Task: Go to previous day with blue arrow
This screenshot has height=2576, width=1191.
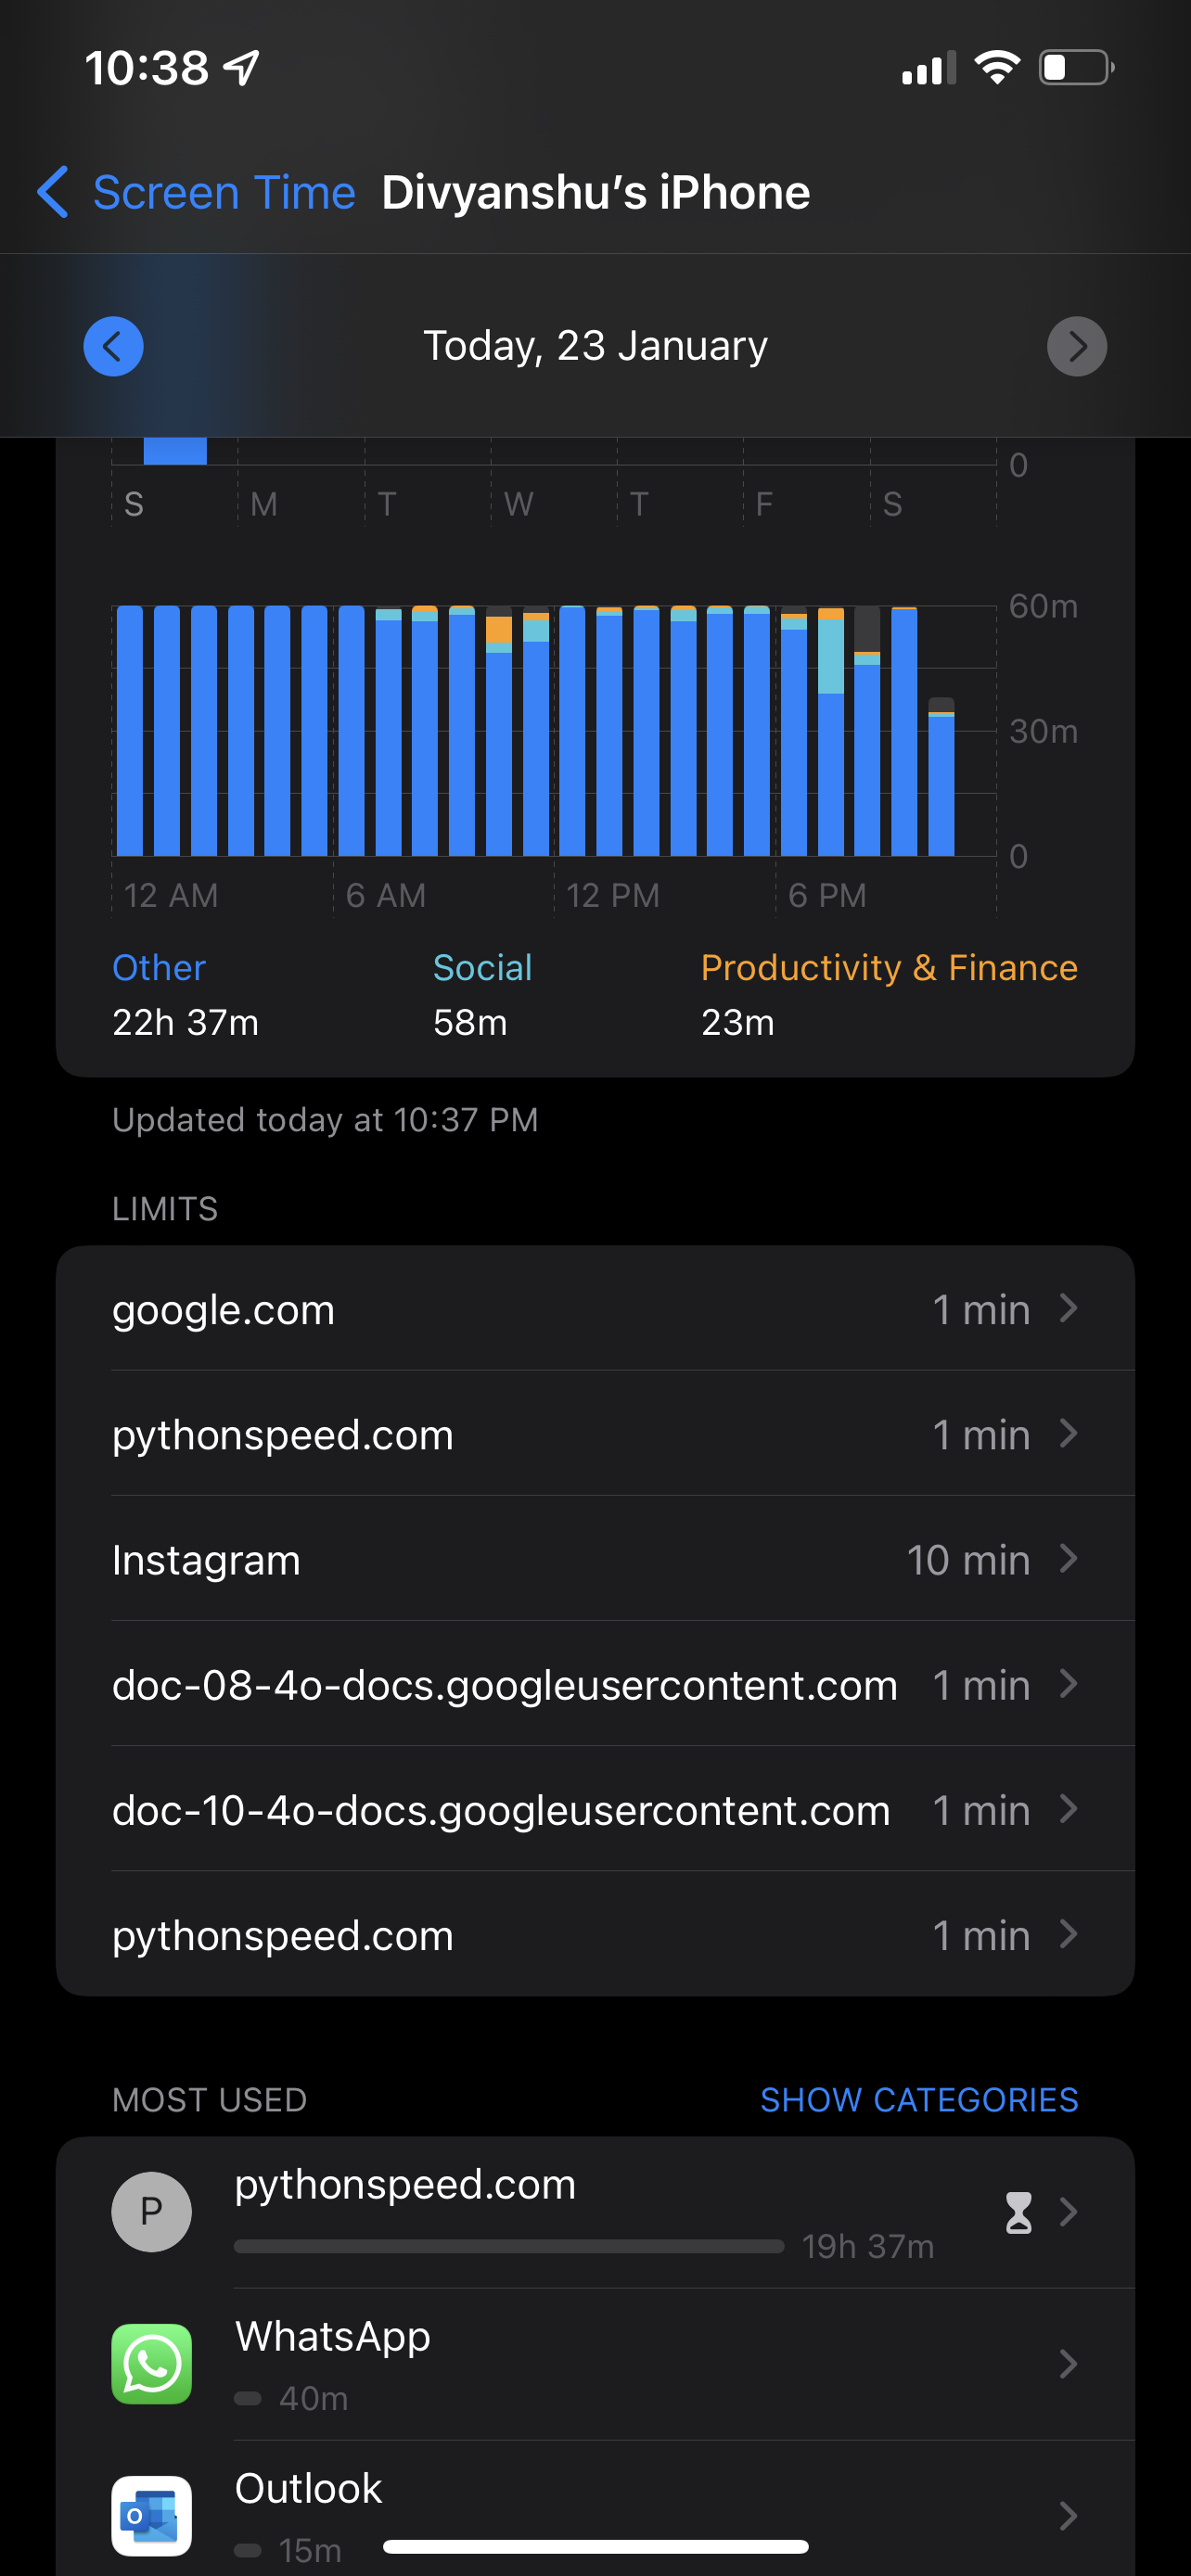Action: (x=113, y=346)
